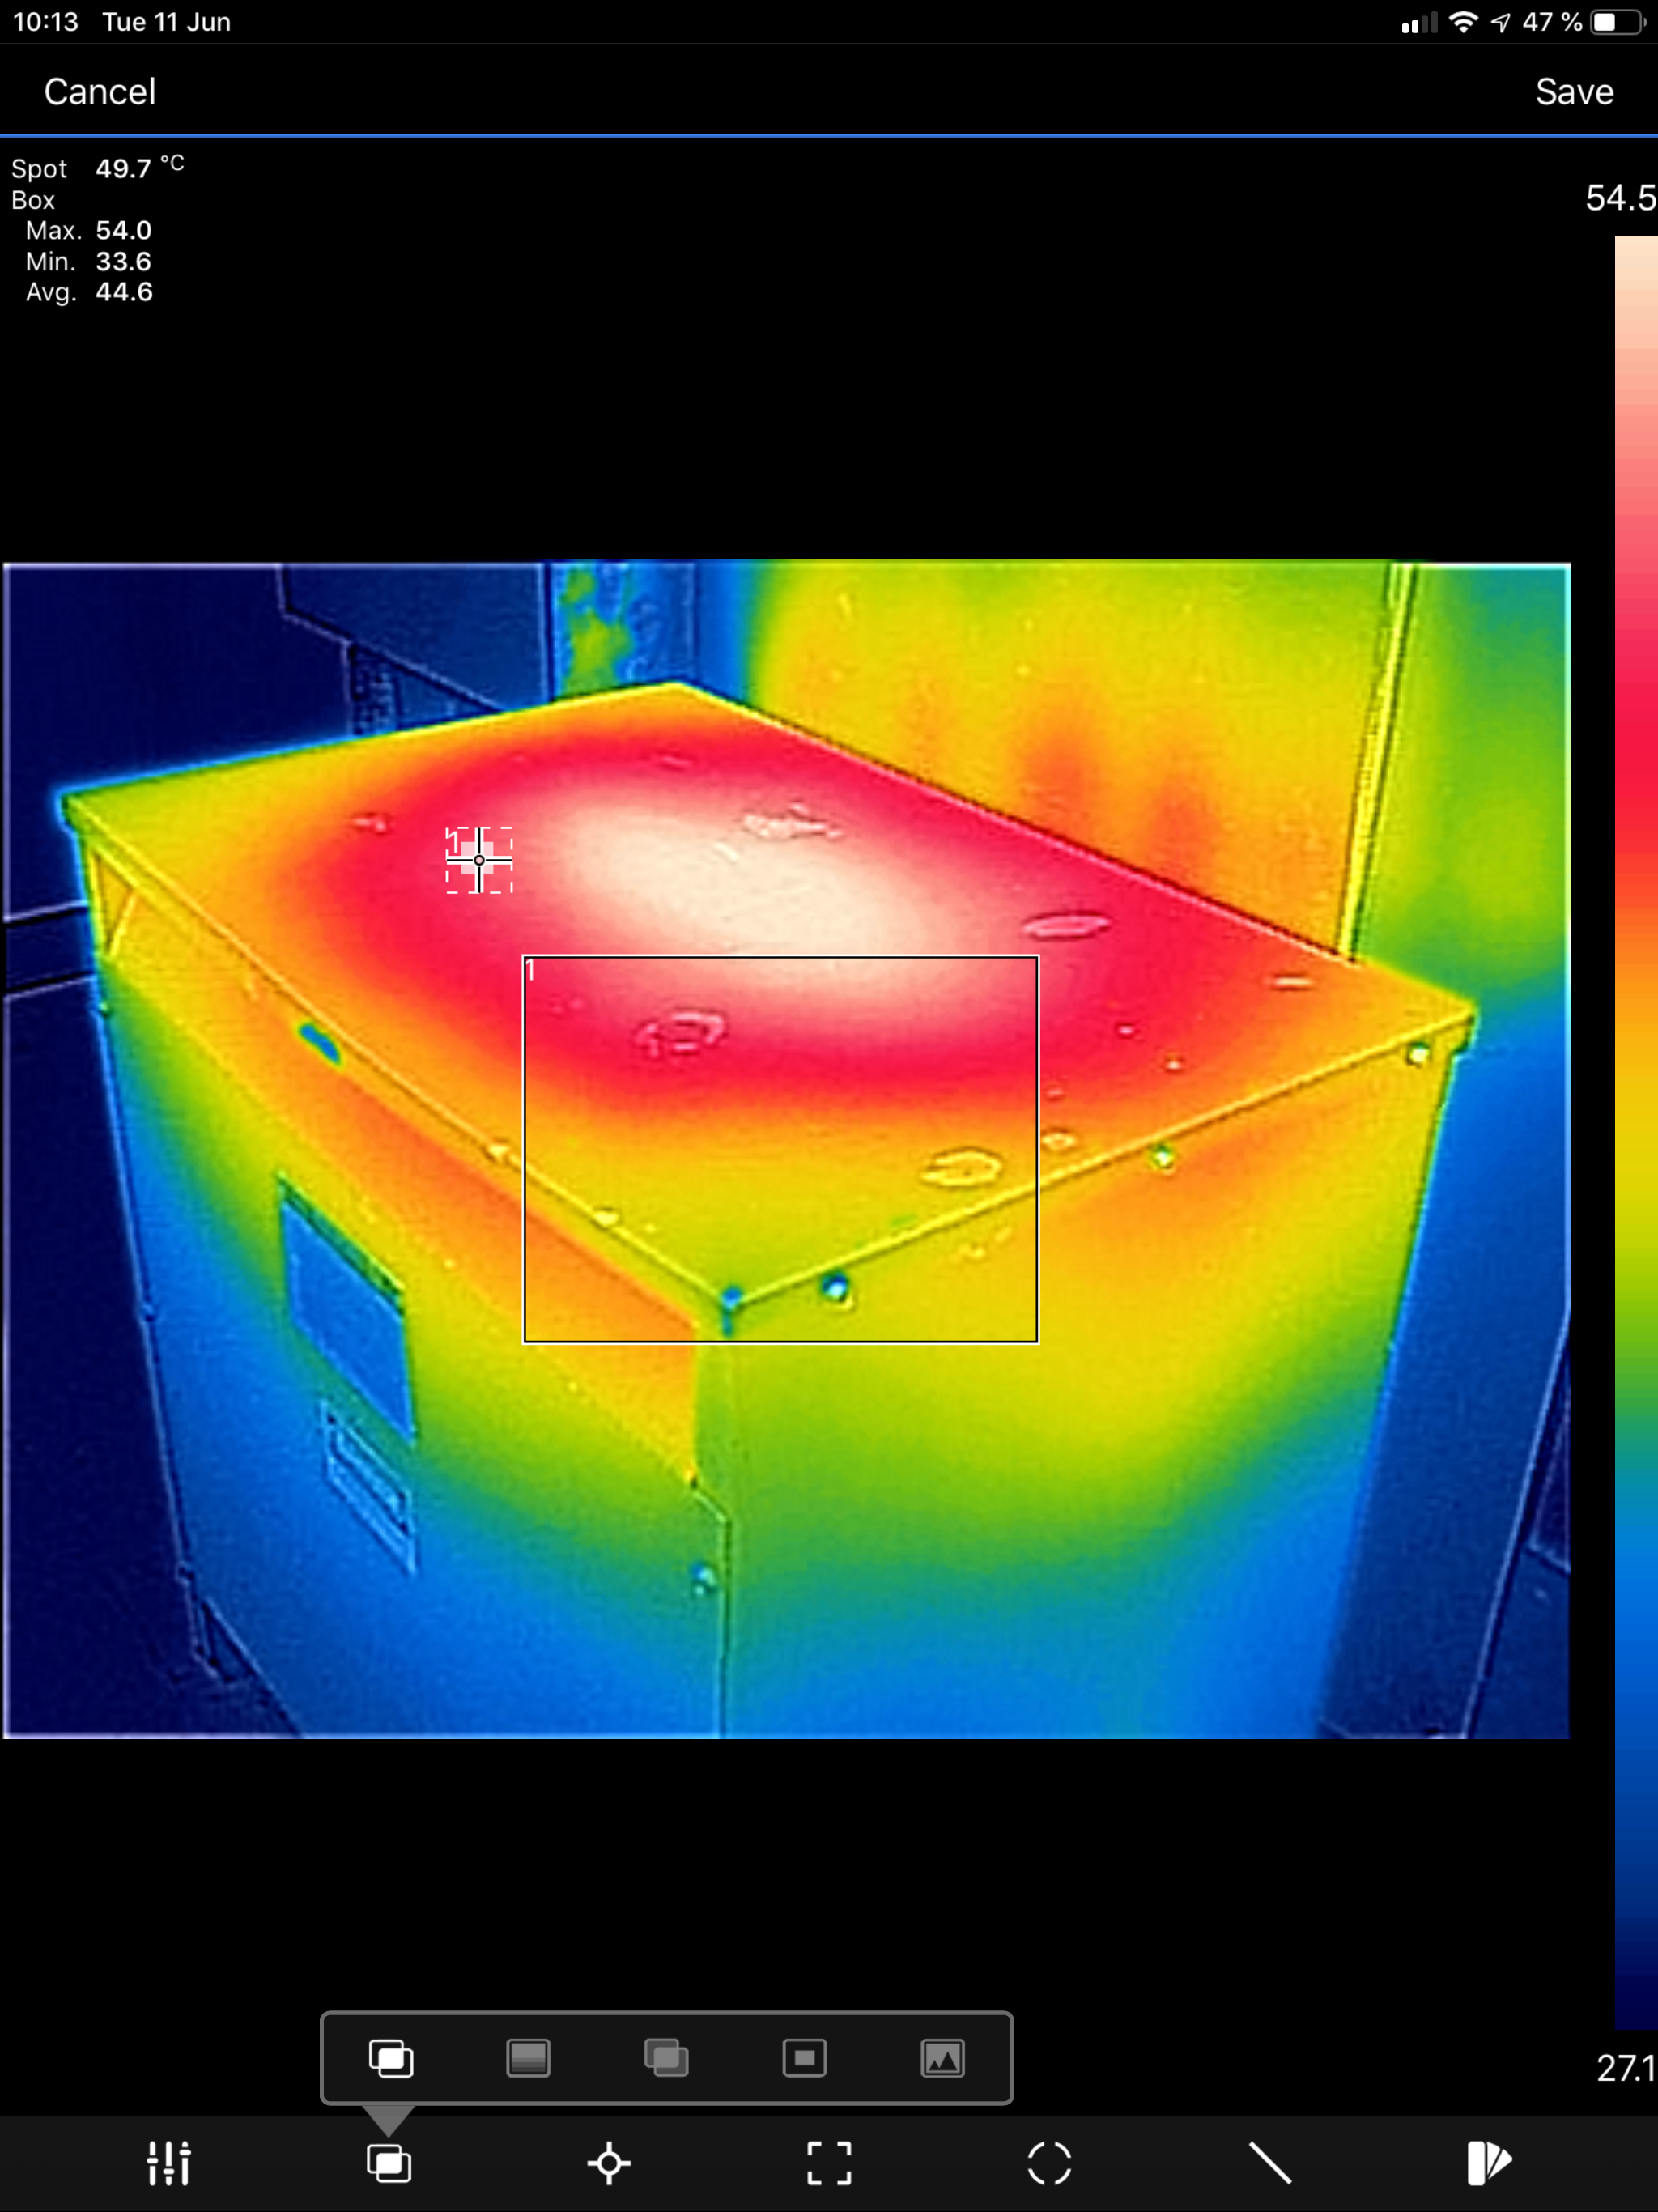The width and height of the screenshot is (1658, 2212).
Task: Tap the image mode icon in bottom toolbar
Action: pyautogui.click(x=388, y=2163)
